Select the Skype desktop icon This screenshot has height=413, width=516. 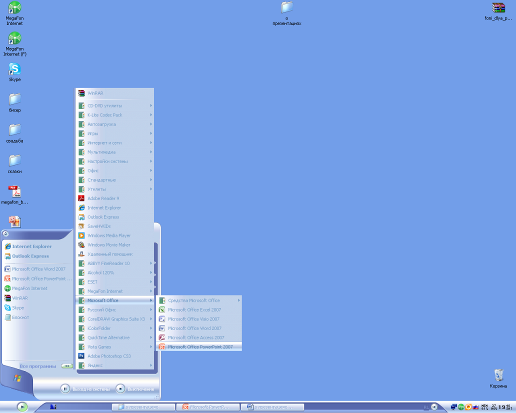pyautogui.click(x=15, y=72)
